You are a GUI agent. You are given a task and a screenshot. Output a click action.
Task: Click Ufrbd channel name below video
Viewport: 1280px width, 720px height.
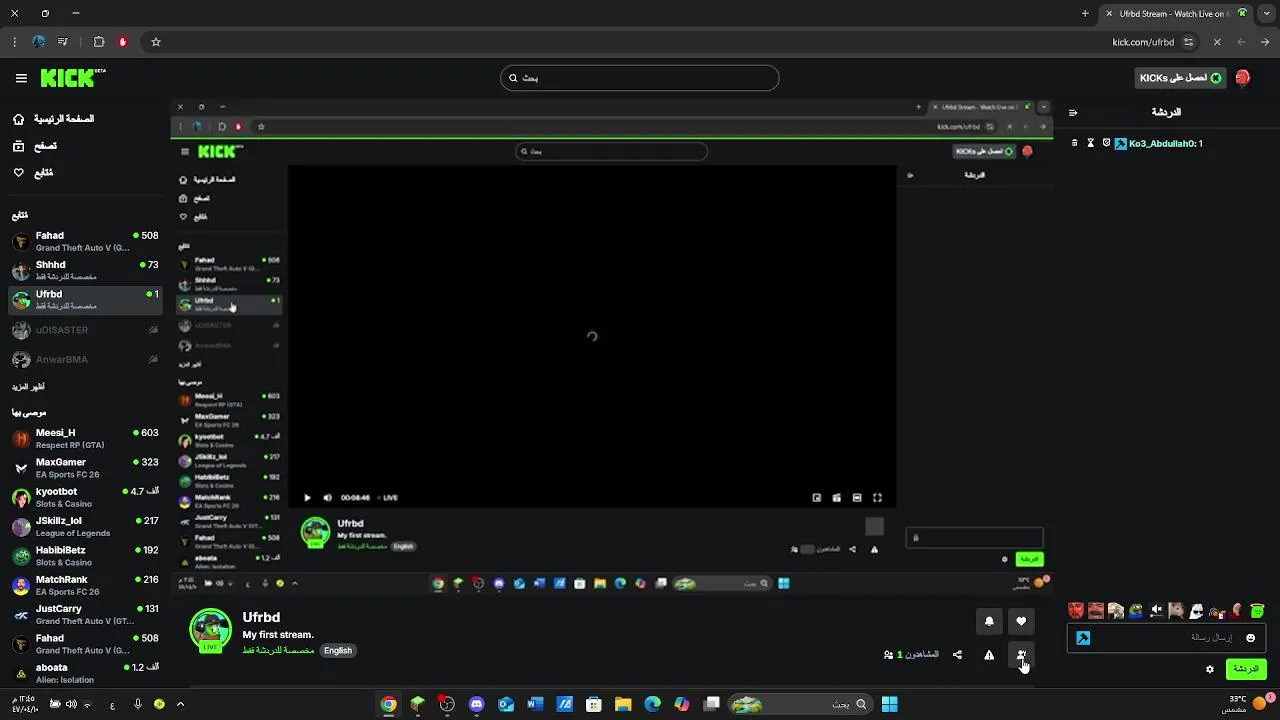coord(261,617)
